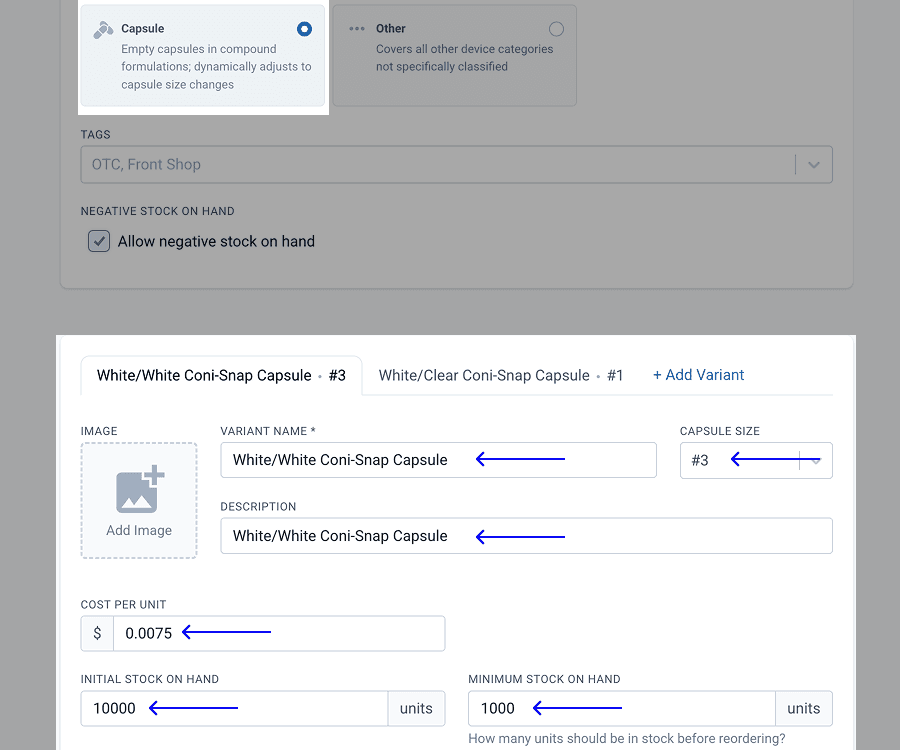
Task: Switch to White/White Coni-Snap Capsule #3 tab
Action: [x=221, y=375]
